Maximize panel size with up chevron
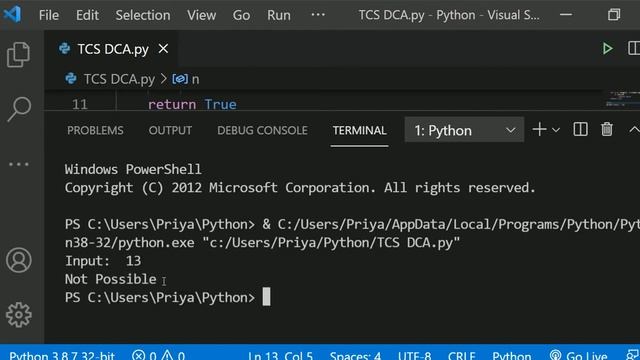 pos(634,130)
